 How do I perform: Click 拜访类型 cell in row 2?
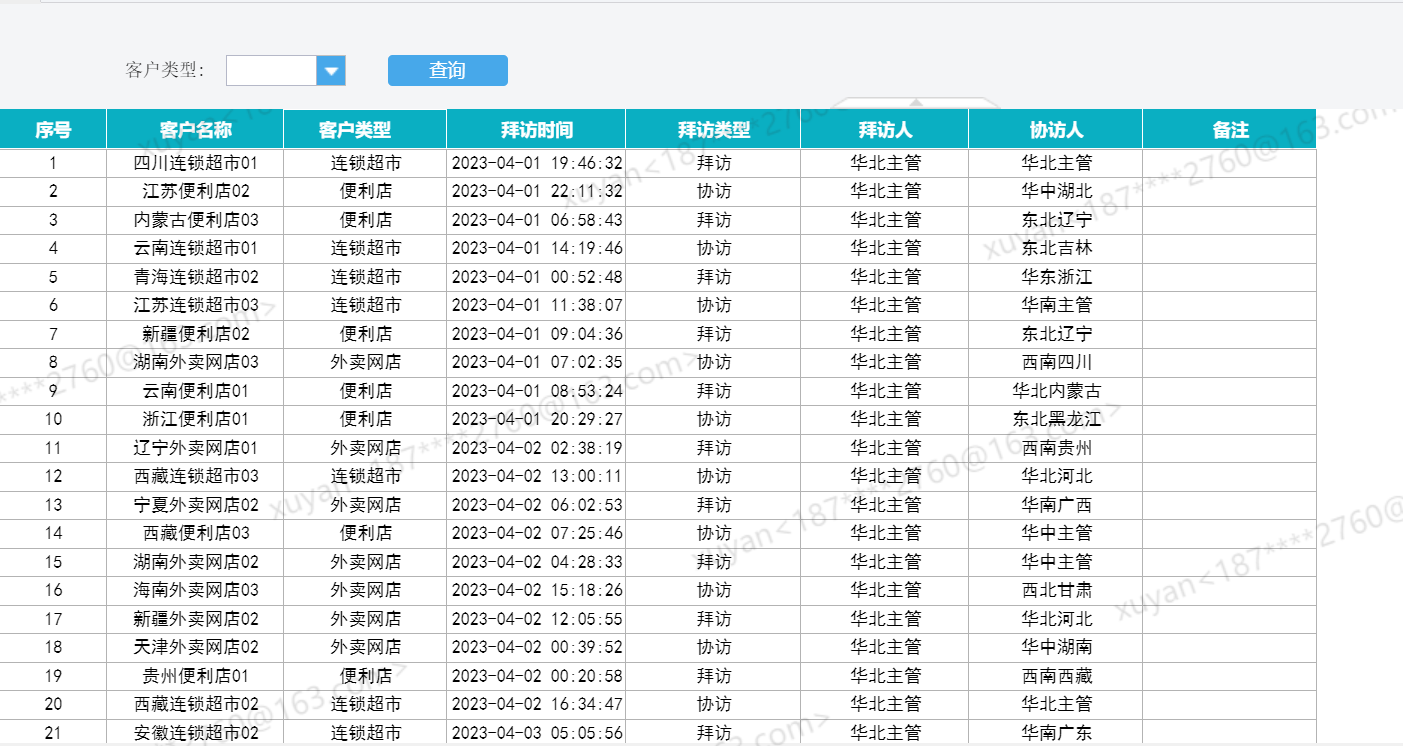coord(713,191)
